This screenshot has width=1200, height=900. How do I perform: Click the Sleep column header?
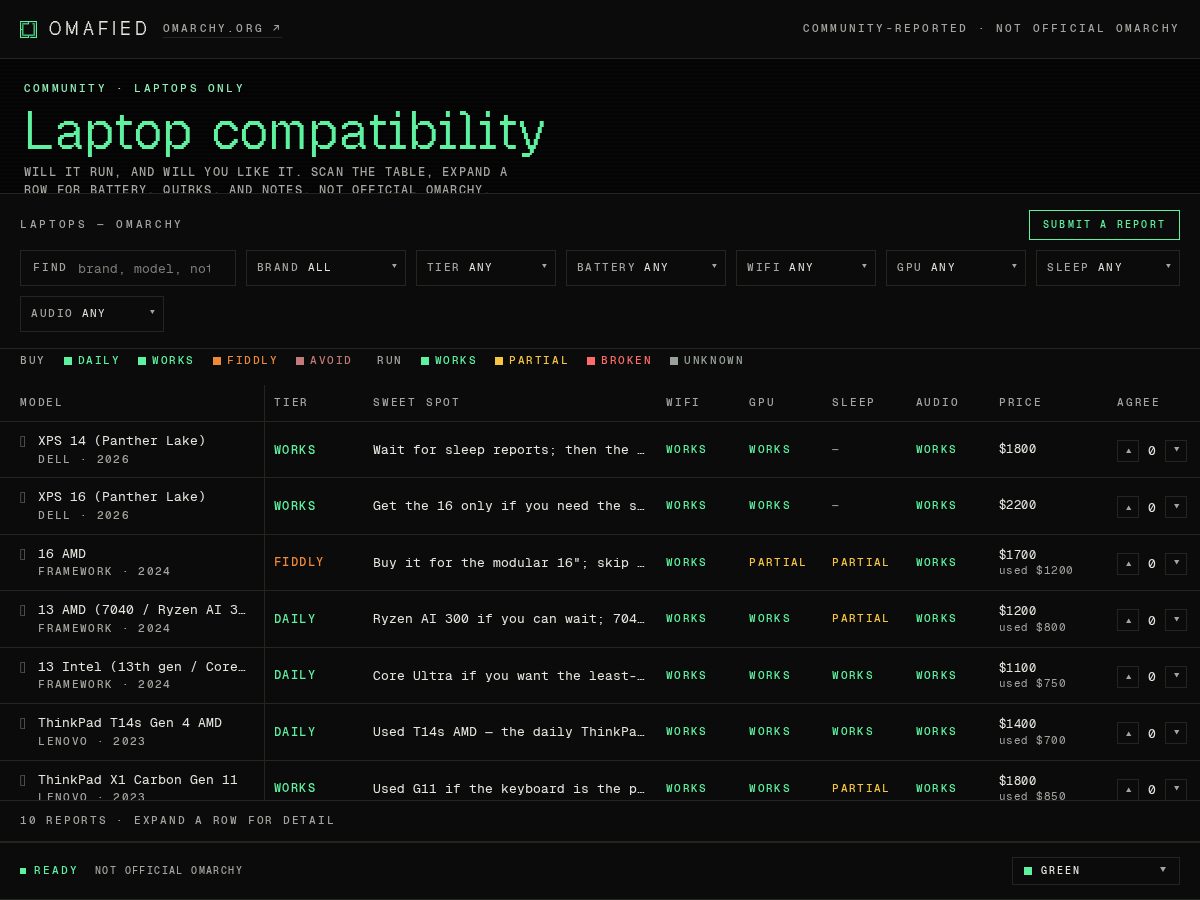(853, 403)
